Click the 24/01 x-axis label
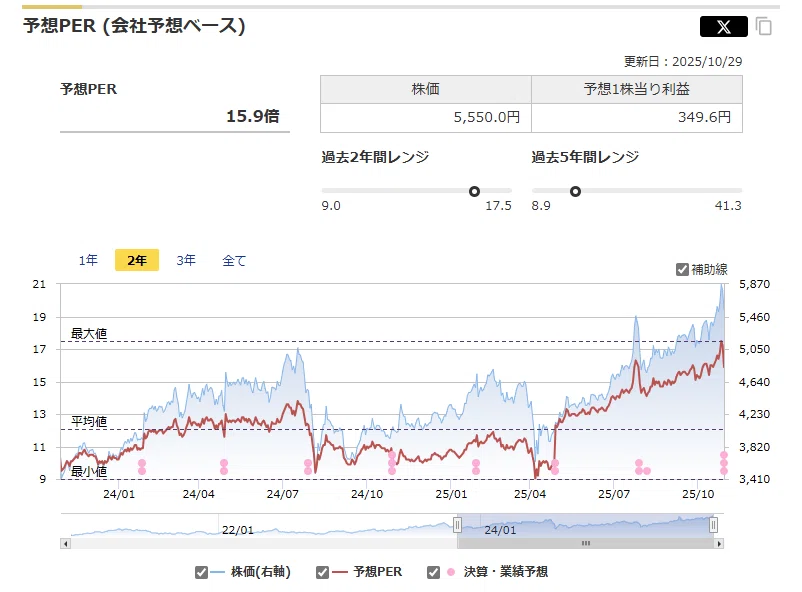 pyautogui.click(x=119, y=494)
